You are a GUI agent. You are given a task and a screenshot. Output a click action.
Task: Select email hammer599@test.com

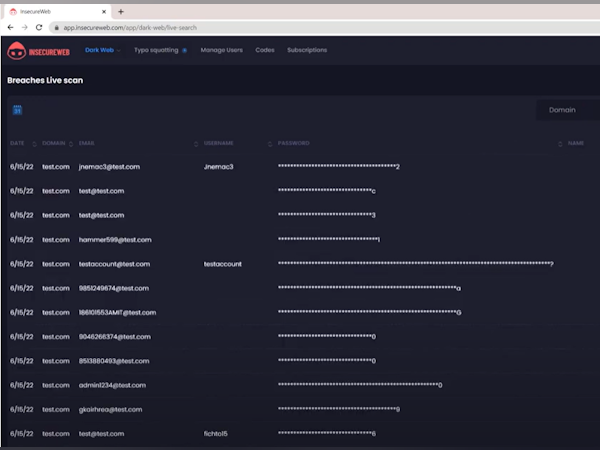[115, 240]
